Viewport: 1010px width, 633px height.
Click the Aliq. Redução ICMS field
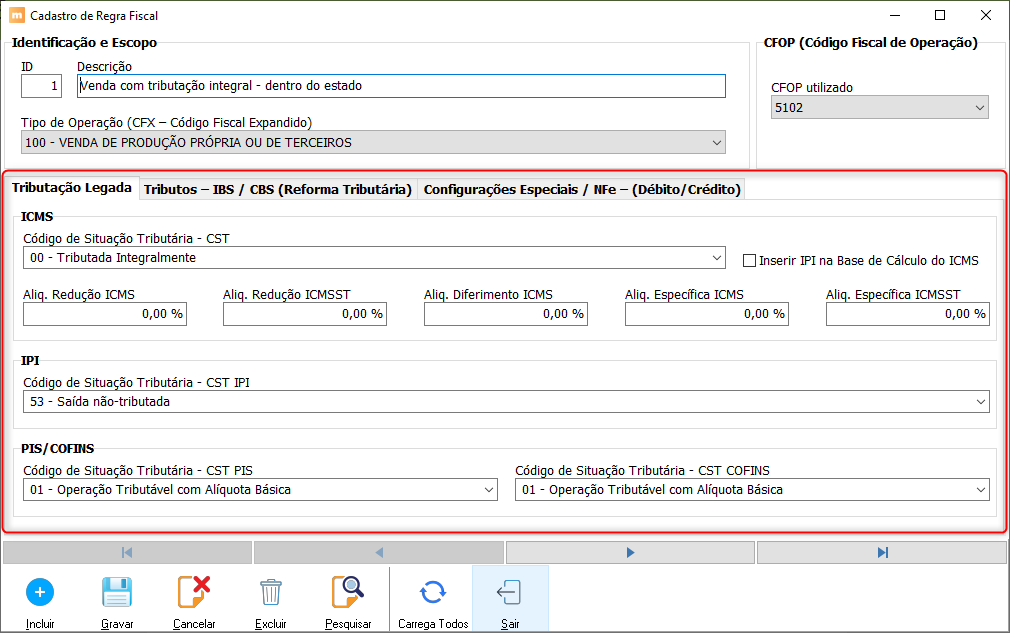pyautogui.click(x=105, y=314)
